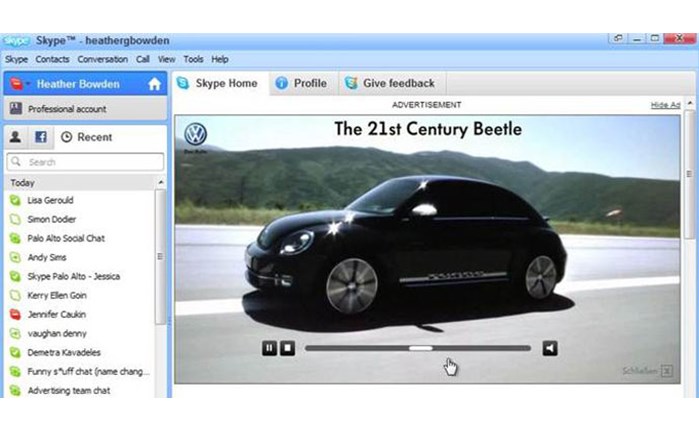
Task: Click the red status icon beside Heather Bowden
Action: coord(16,84)
